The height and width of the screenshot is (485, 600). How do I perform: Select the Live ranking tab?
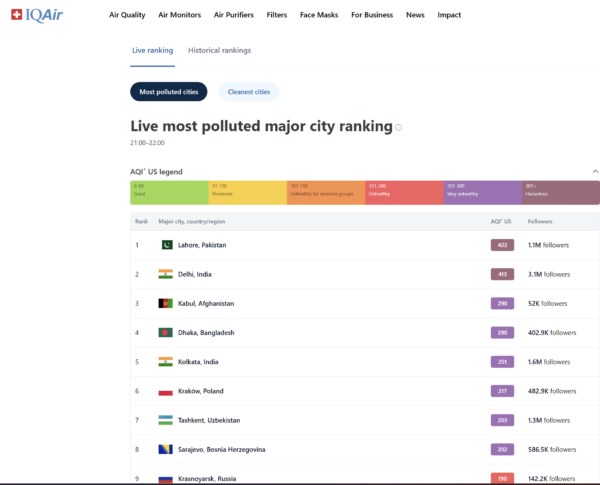coord(152,50)
